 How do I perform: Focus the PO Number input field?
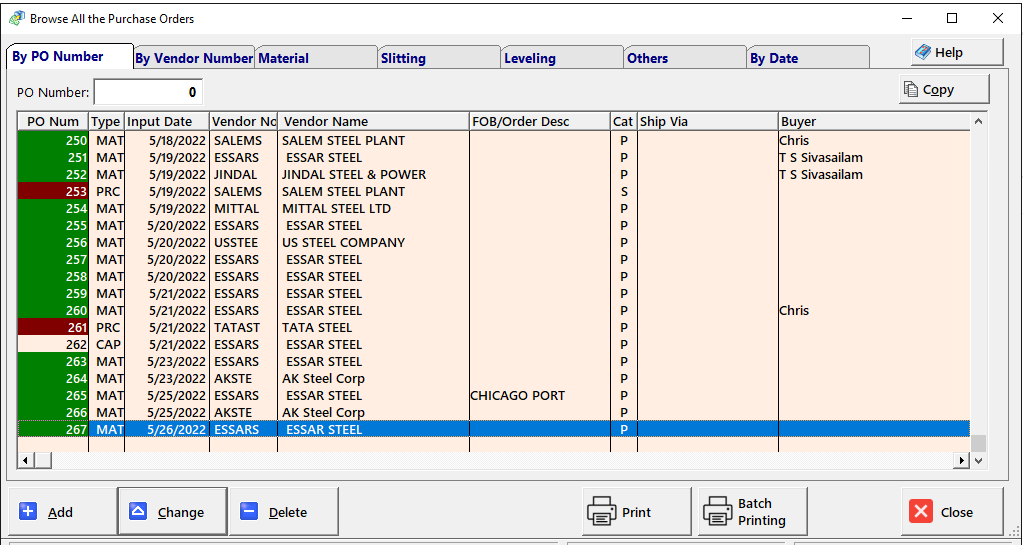coord(148,92)
